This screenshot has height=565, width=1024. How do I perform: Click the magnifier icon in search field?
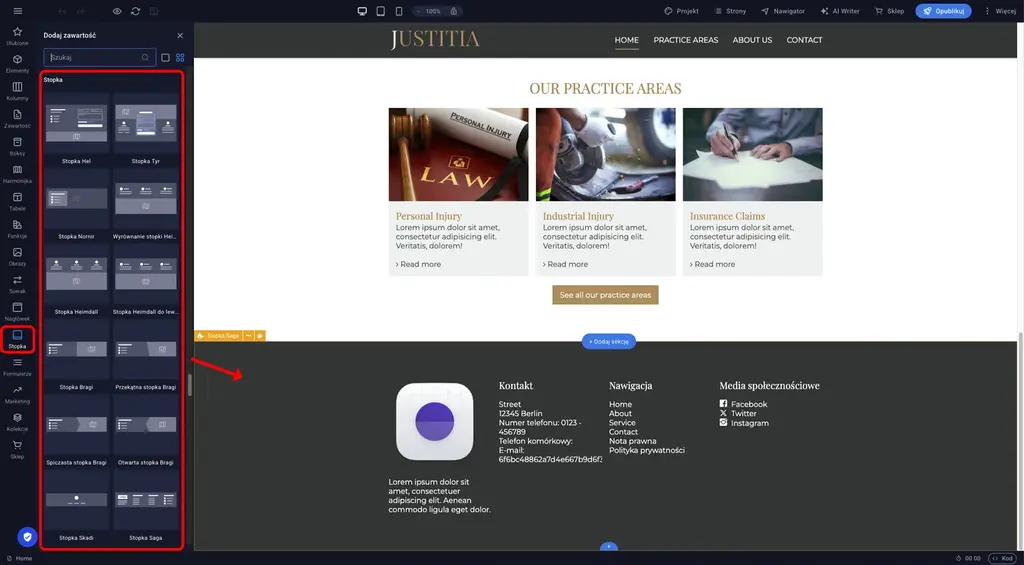point(145,57)
